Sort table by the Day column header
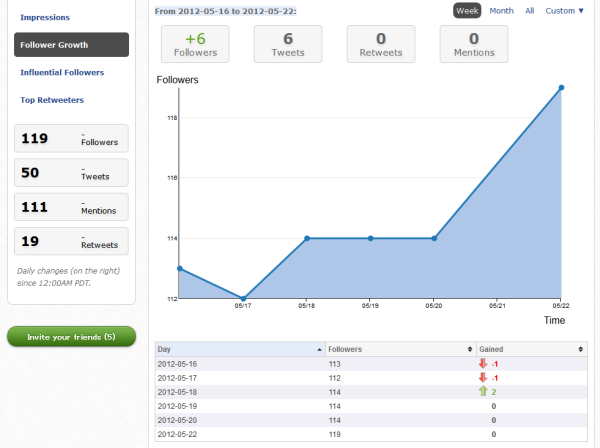600x448 pixels. [x=240, y=349]
